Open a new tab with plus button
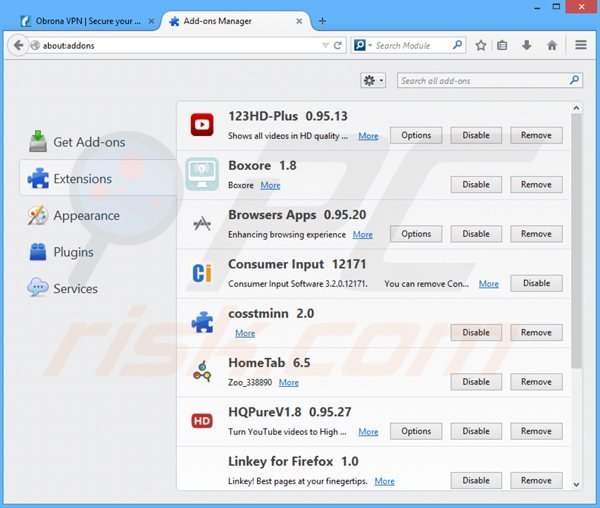This screenshot has height=508, width=600. (x=322, y=21)
